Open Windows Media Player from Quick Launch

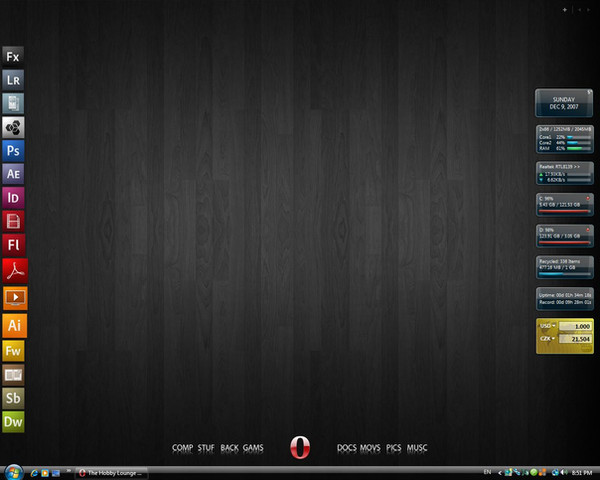45,473
